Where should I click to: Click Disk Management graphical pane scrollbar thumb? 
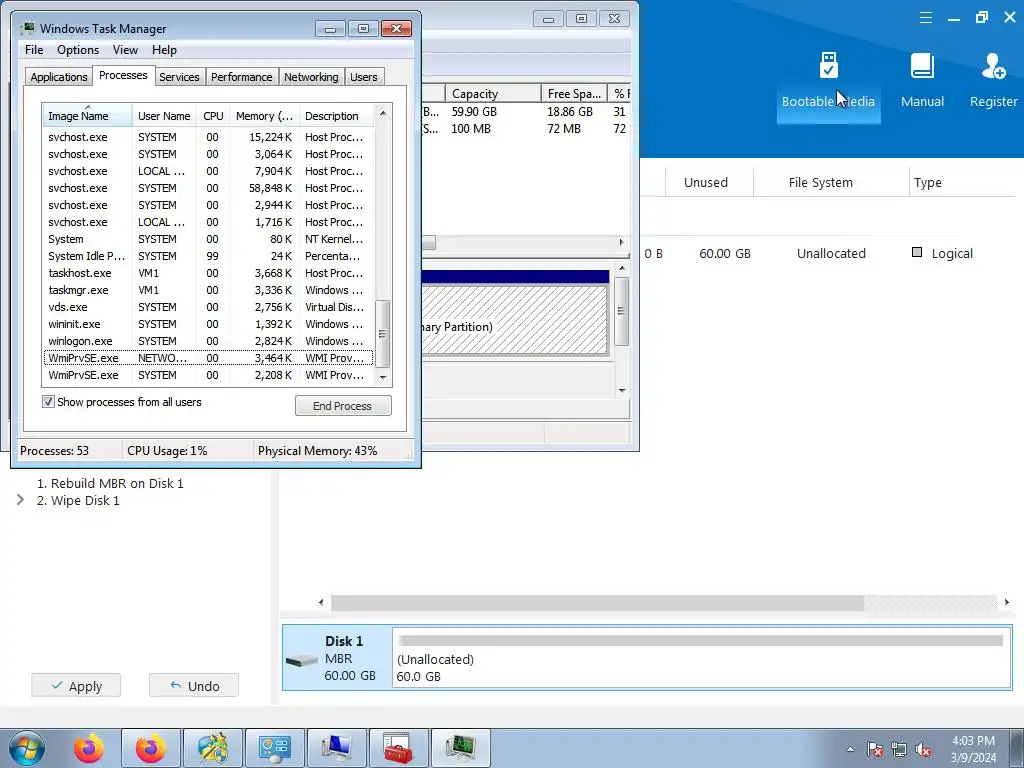pyautogui.click(x=621, y=311)
